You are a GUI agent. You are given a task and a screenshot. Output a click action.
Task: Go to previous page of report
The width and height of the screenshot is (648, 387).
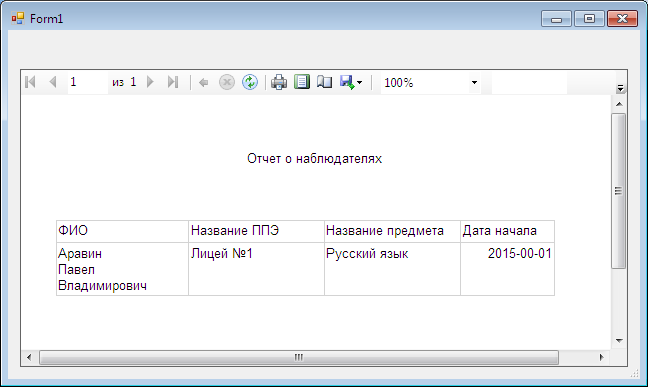52,82
